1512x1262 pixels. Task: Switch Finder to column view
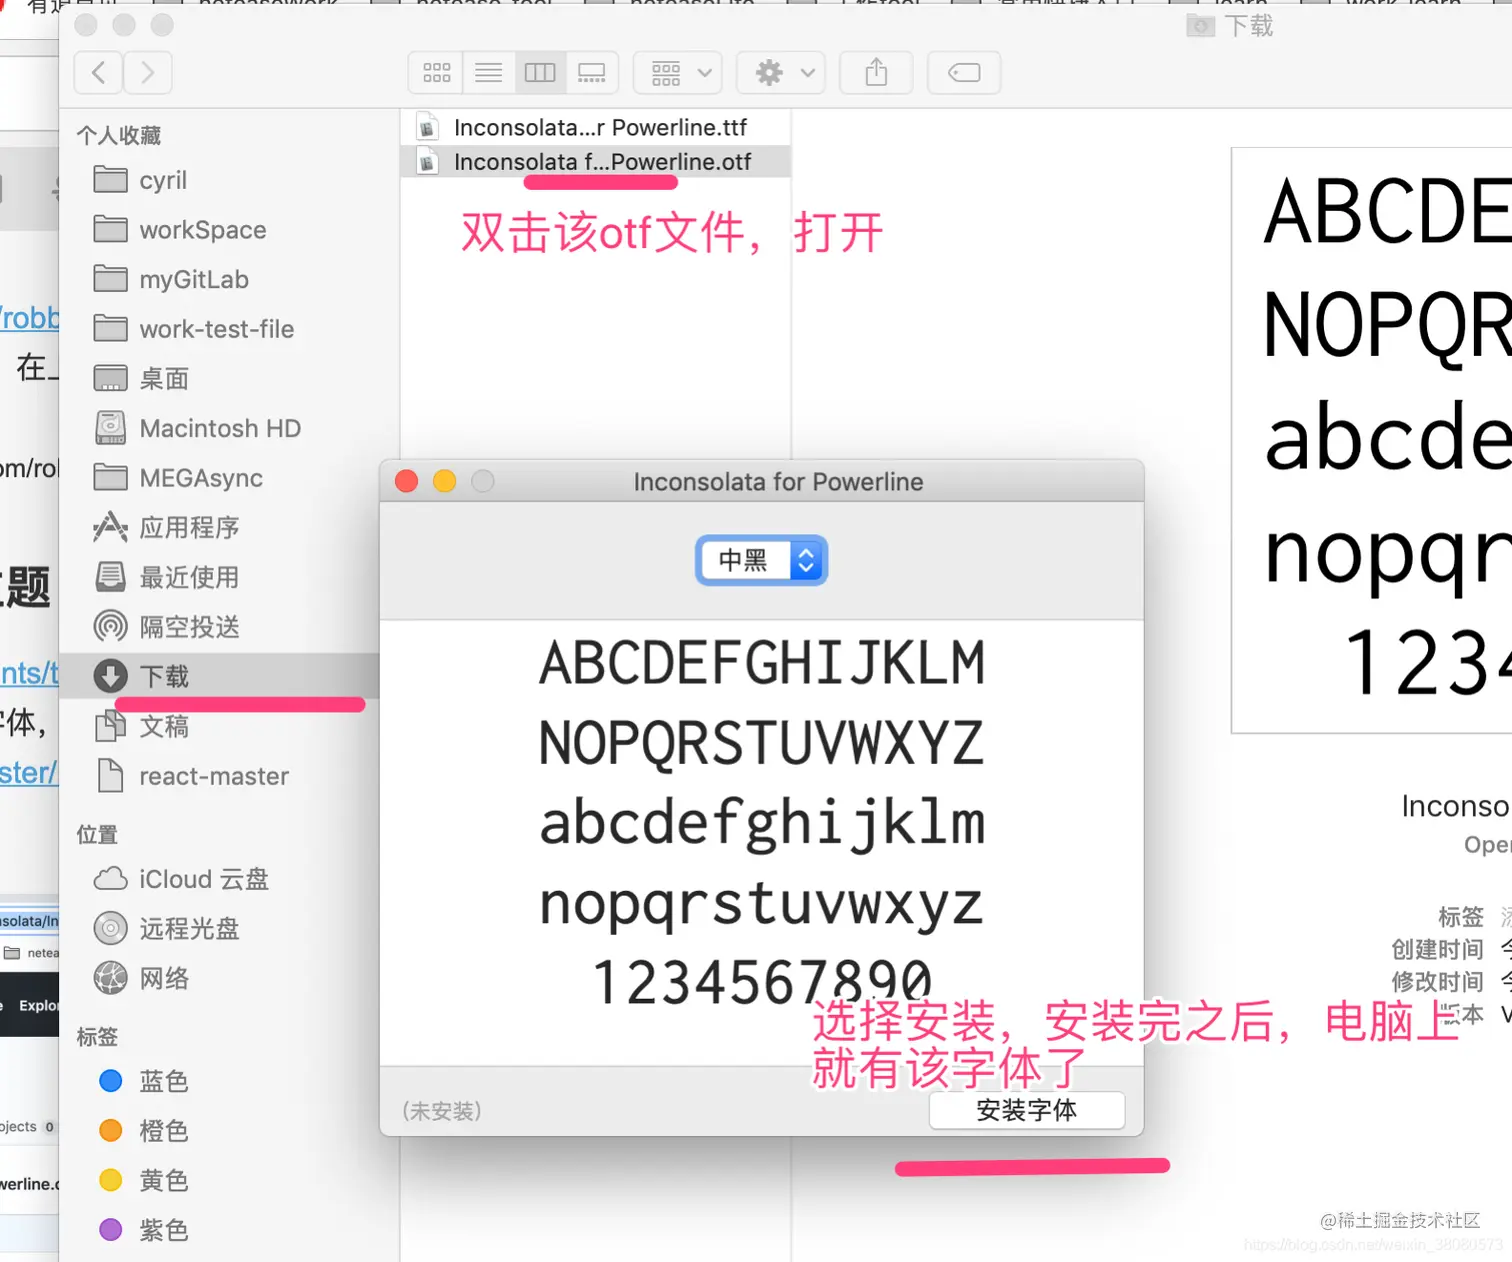[x=540, y=72]
